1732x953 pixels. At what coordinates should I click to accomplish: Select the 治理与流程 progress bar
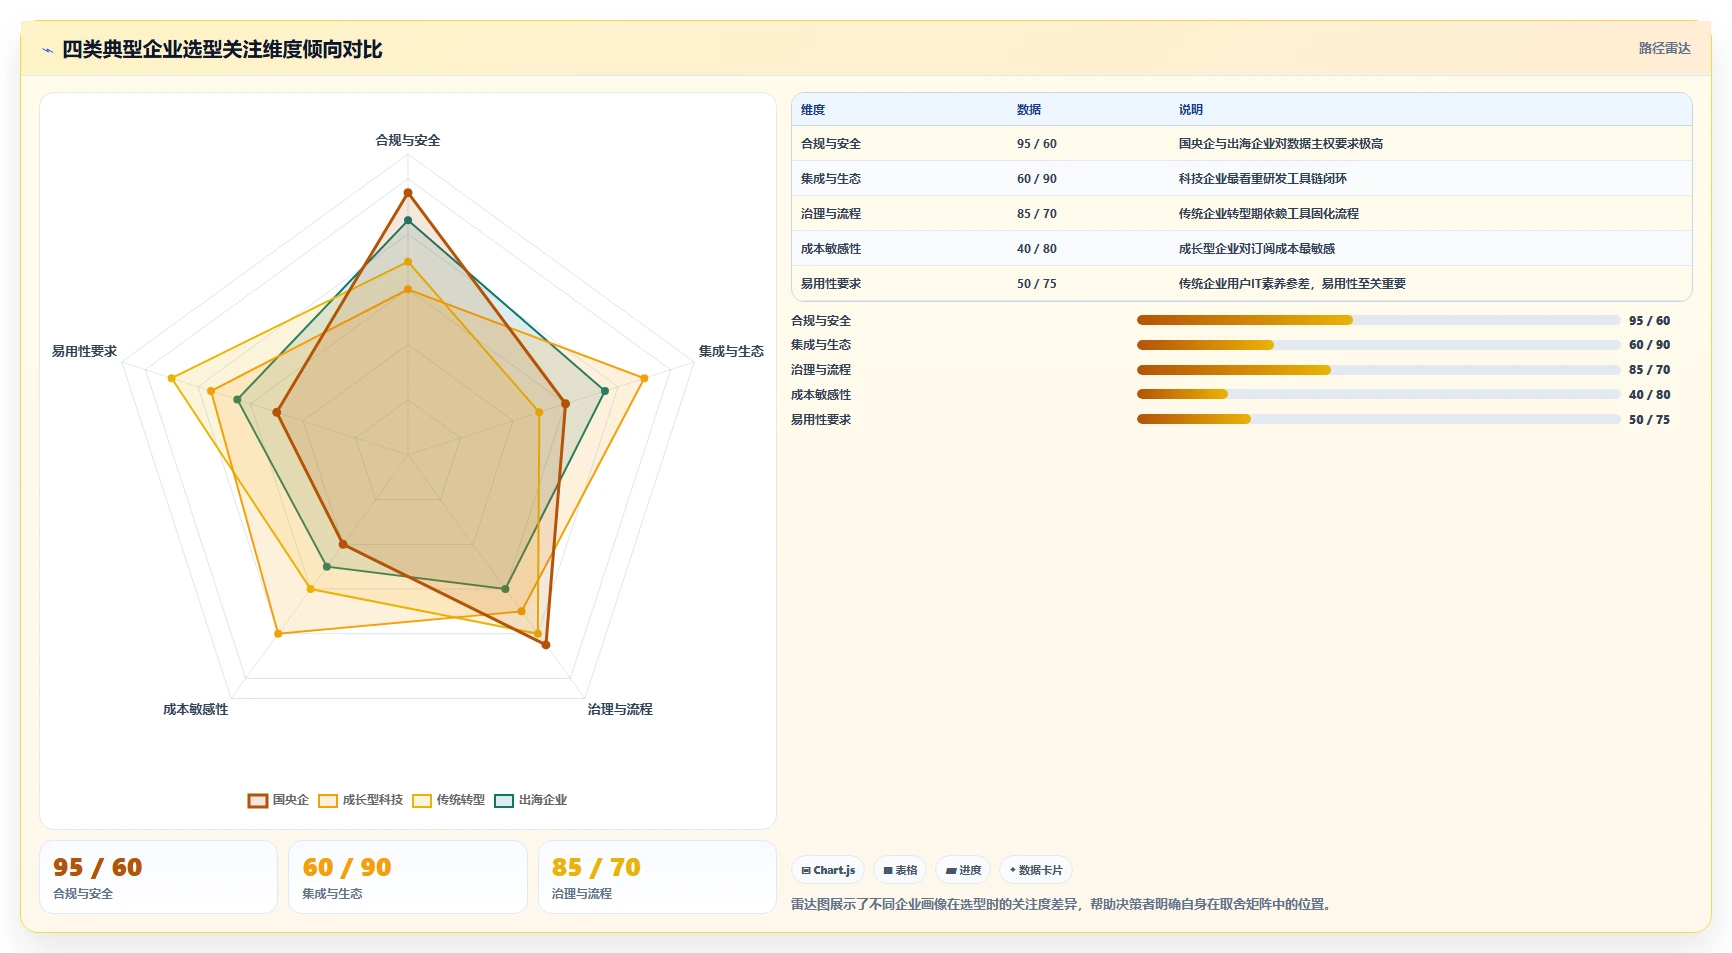1378,370
